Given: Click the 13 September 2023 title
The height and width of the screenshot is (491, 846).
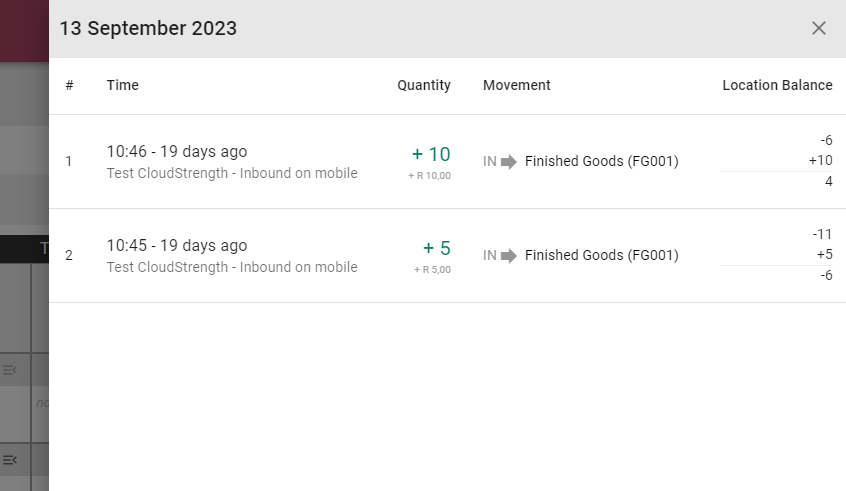Looking at the screenshot, I should 148,29.
